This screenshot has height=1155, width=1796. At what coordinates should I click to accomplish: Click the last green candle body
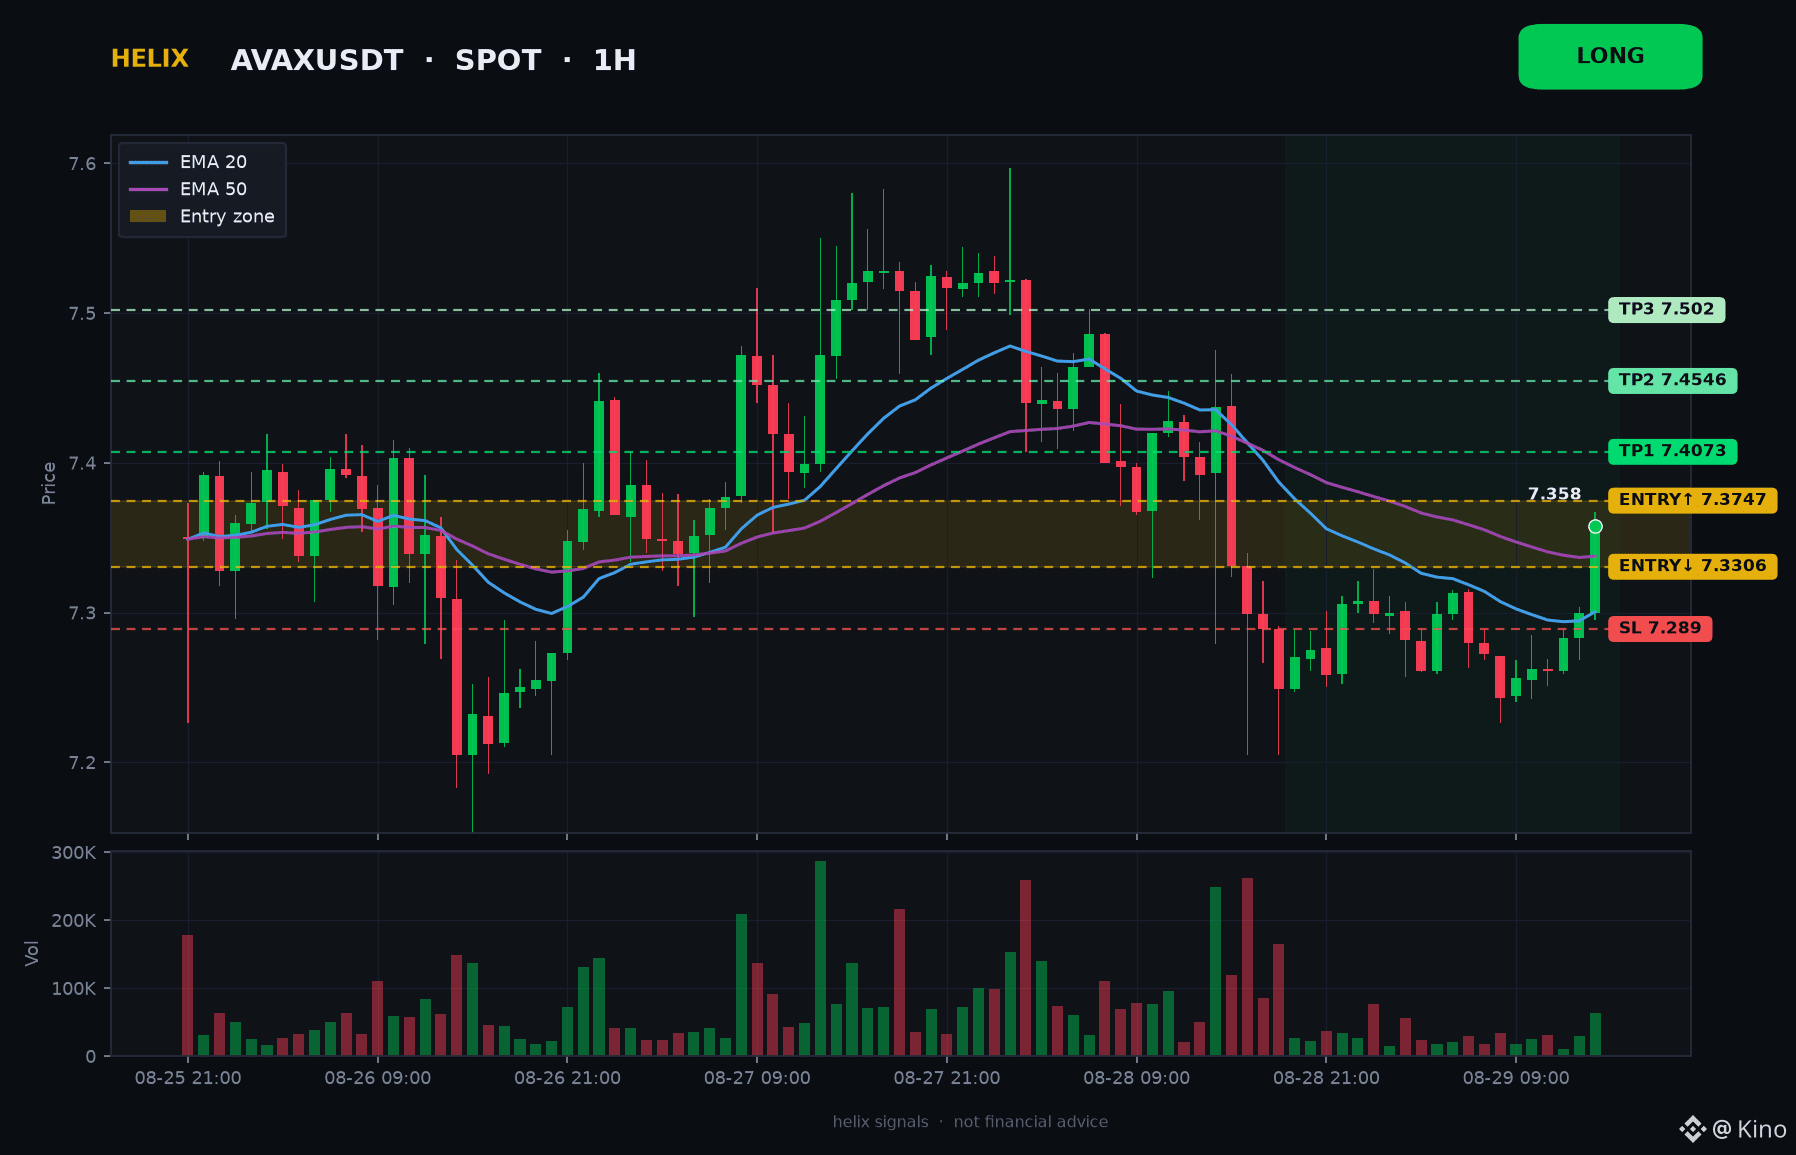click(x=1595, y=570)
